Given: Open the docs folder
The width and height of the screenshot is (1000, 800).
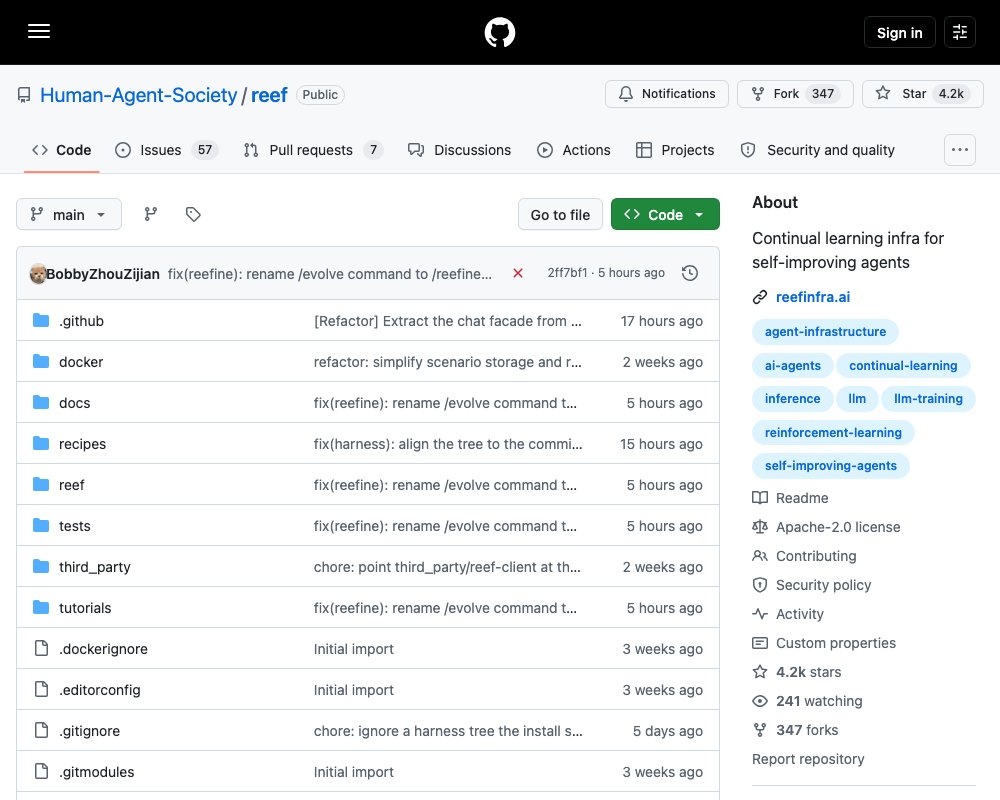Looking at the screenshot, I should pos(75,403).
